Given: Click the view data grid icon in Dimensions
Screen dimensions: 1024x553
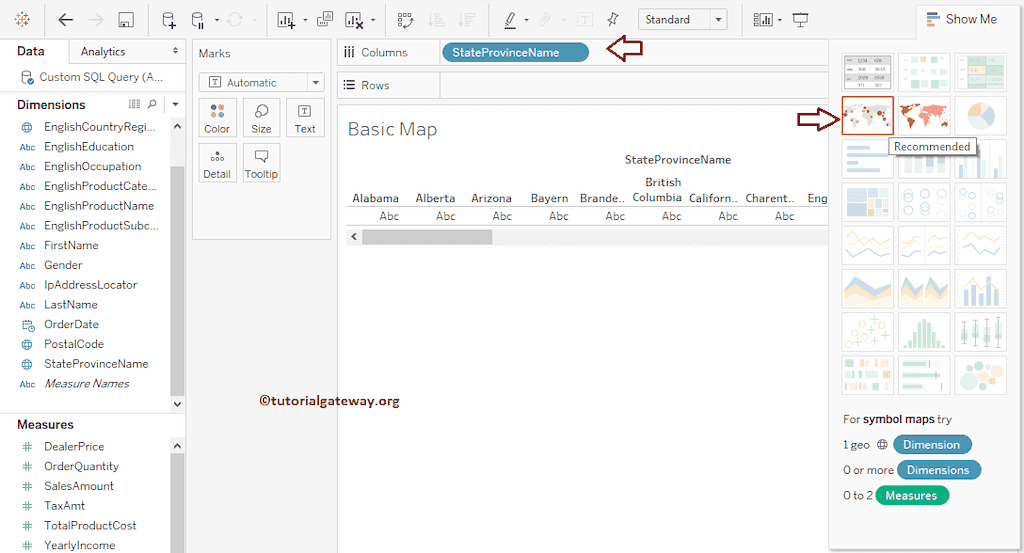Looking at the screenshot, I should (x=135, y=104).
